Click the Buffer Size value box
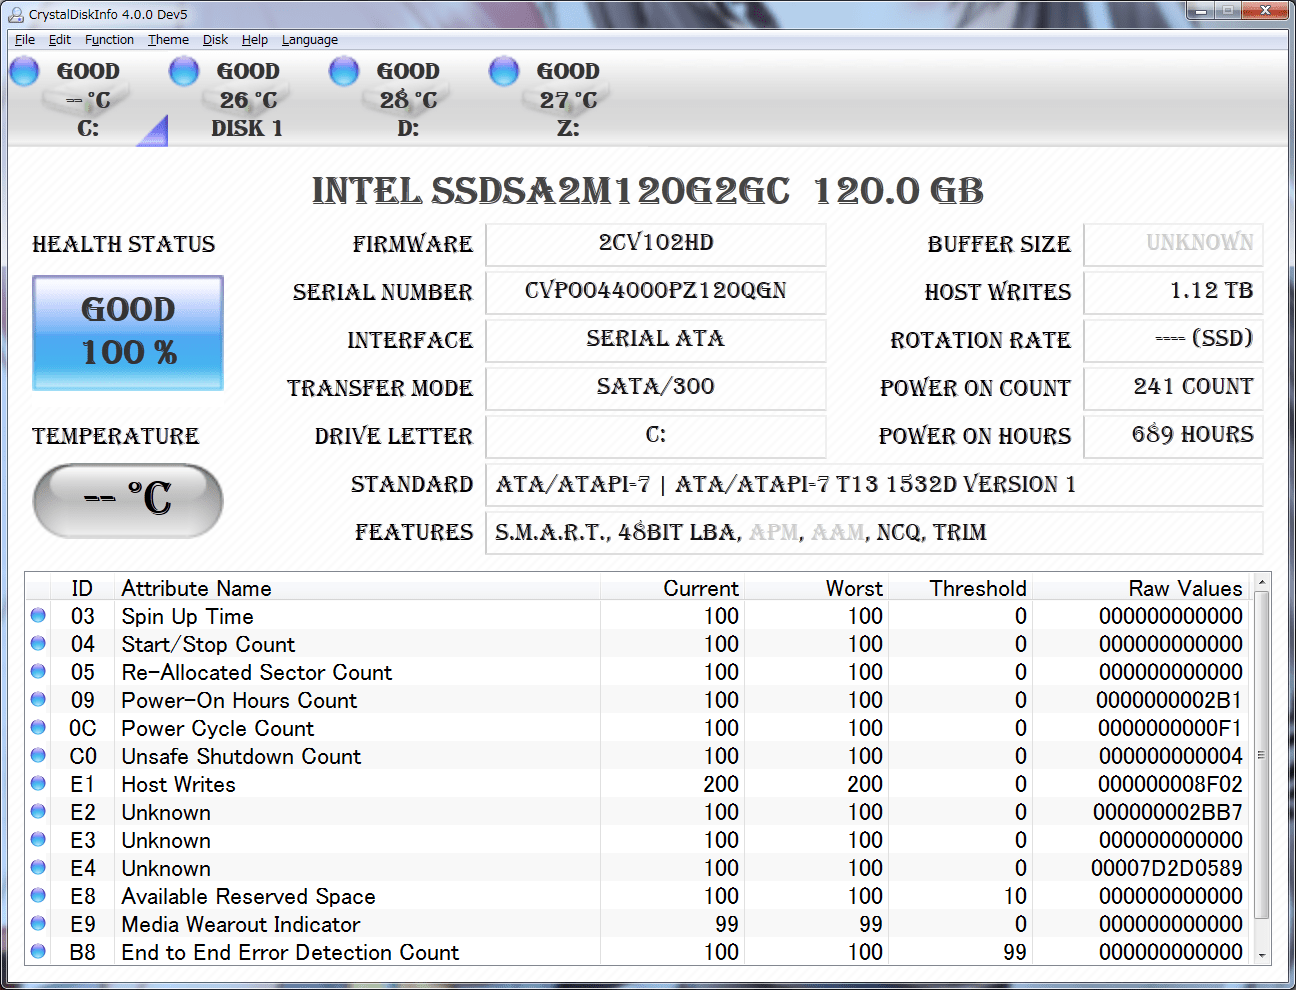The width and height of the screenshot is (1296, 990). 1173,244
